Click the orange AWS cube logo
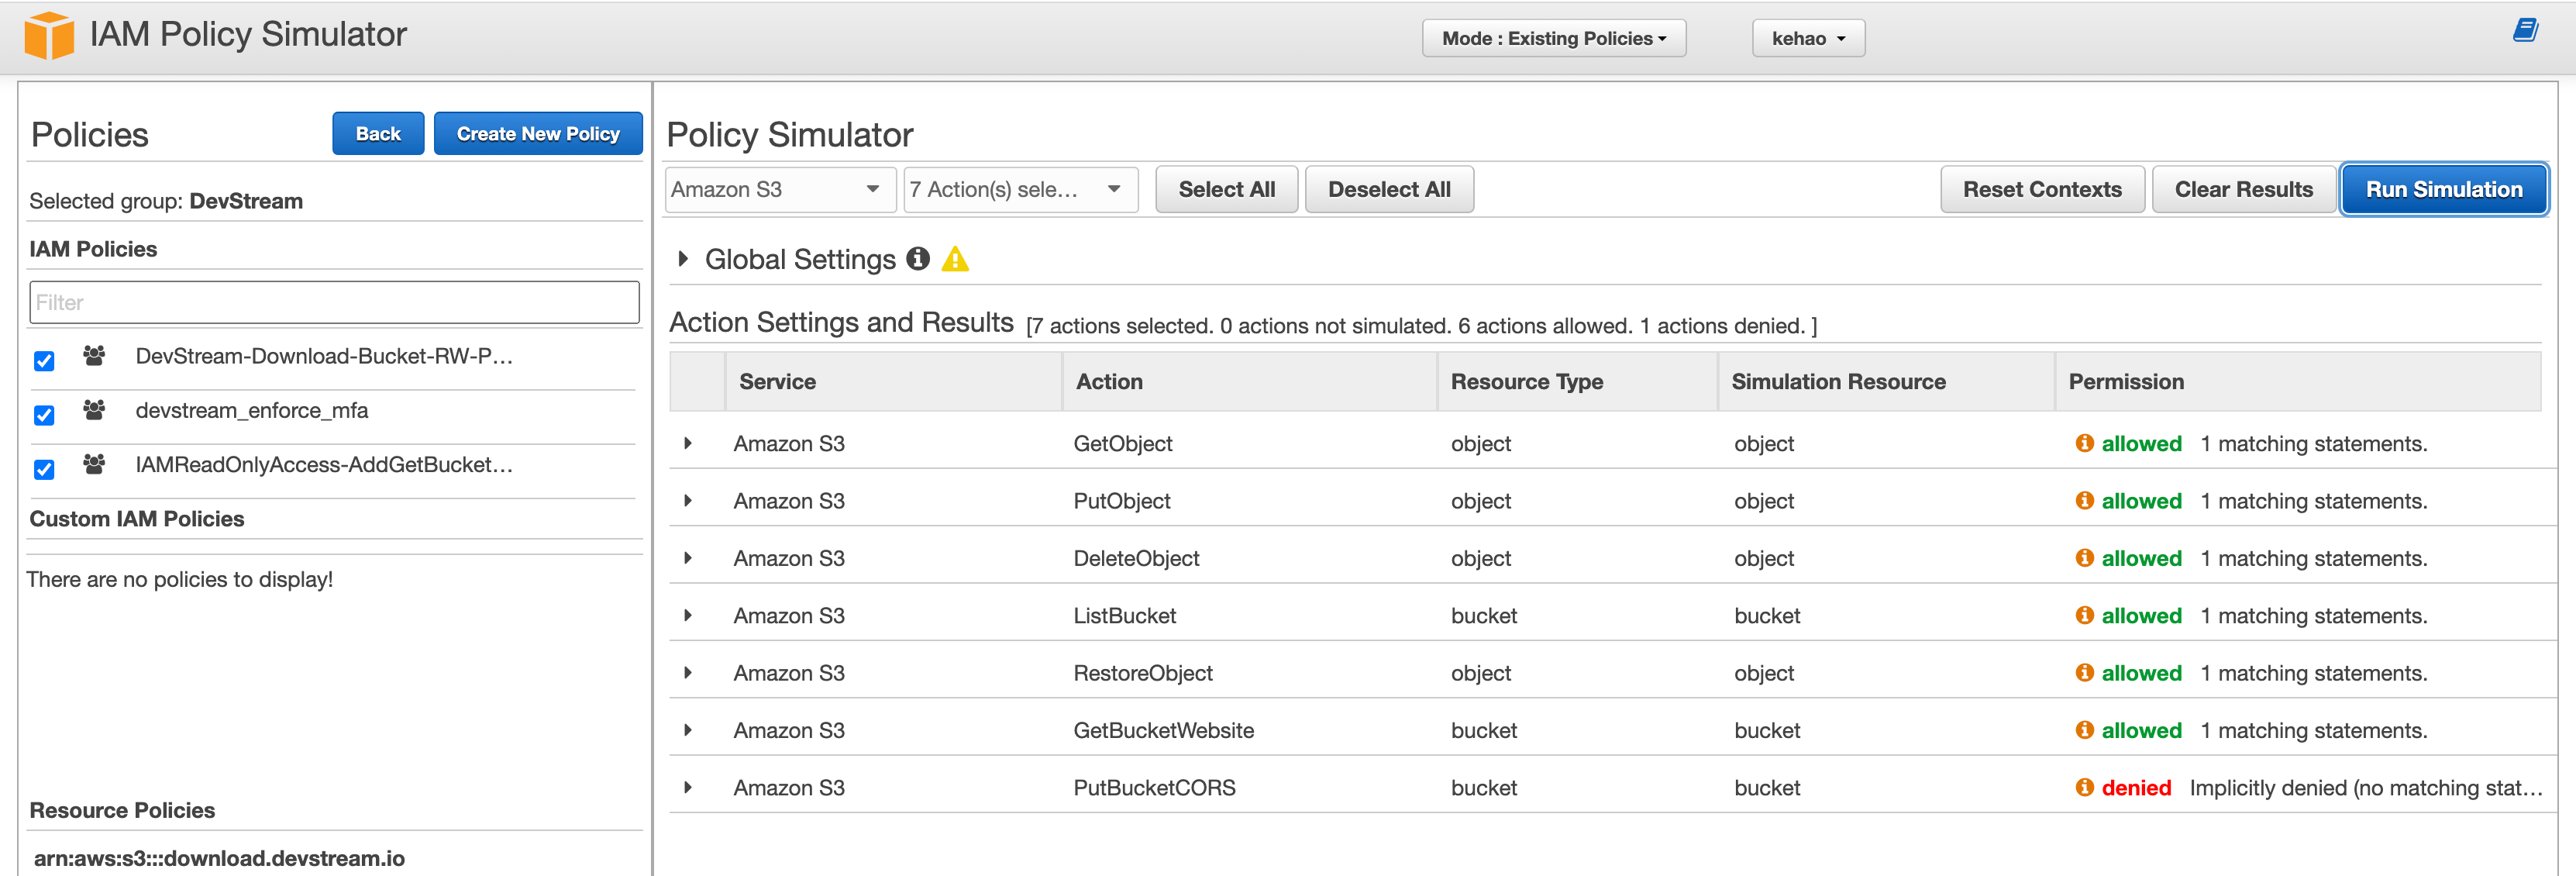The image size is (2576, 876). 49,35
